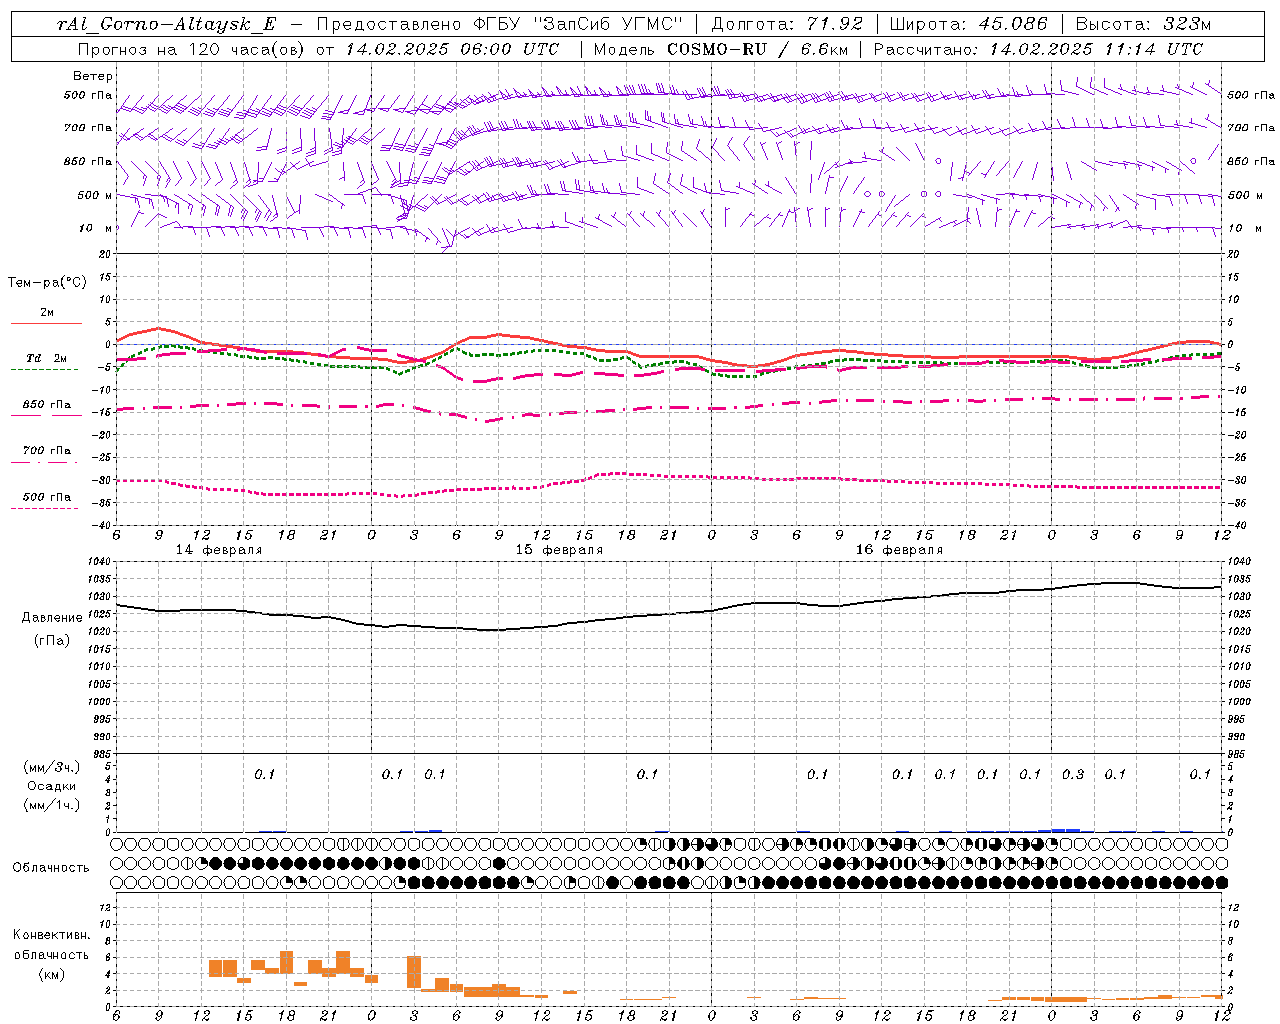Click the (мм/3ч.) precipitation unit label

(x=52, y=767)
